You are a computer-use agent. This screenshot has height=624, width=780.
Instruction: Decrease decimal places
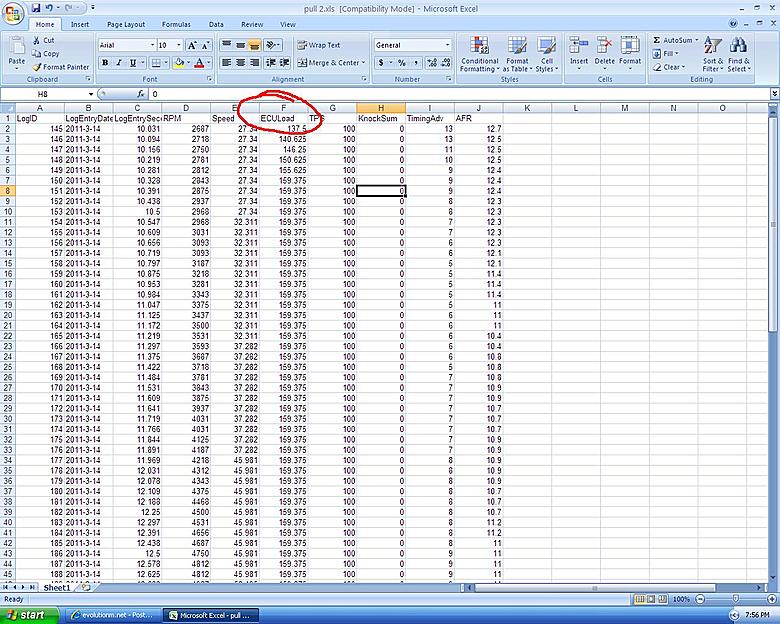(445, 63)
